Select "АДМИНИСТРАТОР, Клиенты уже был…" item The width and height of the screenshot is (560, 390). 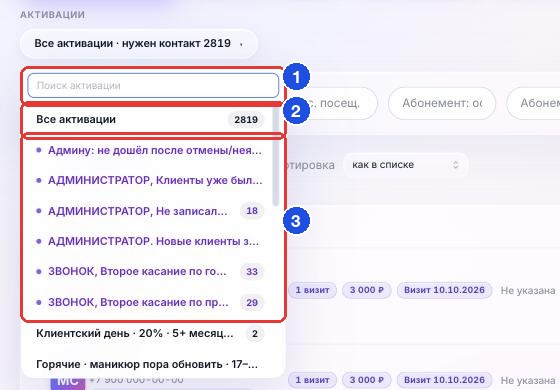(x=150, y=181)
